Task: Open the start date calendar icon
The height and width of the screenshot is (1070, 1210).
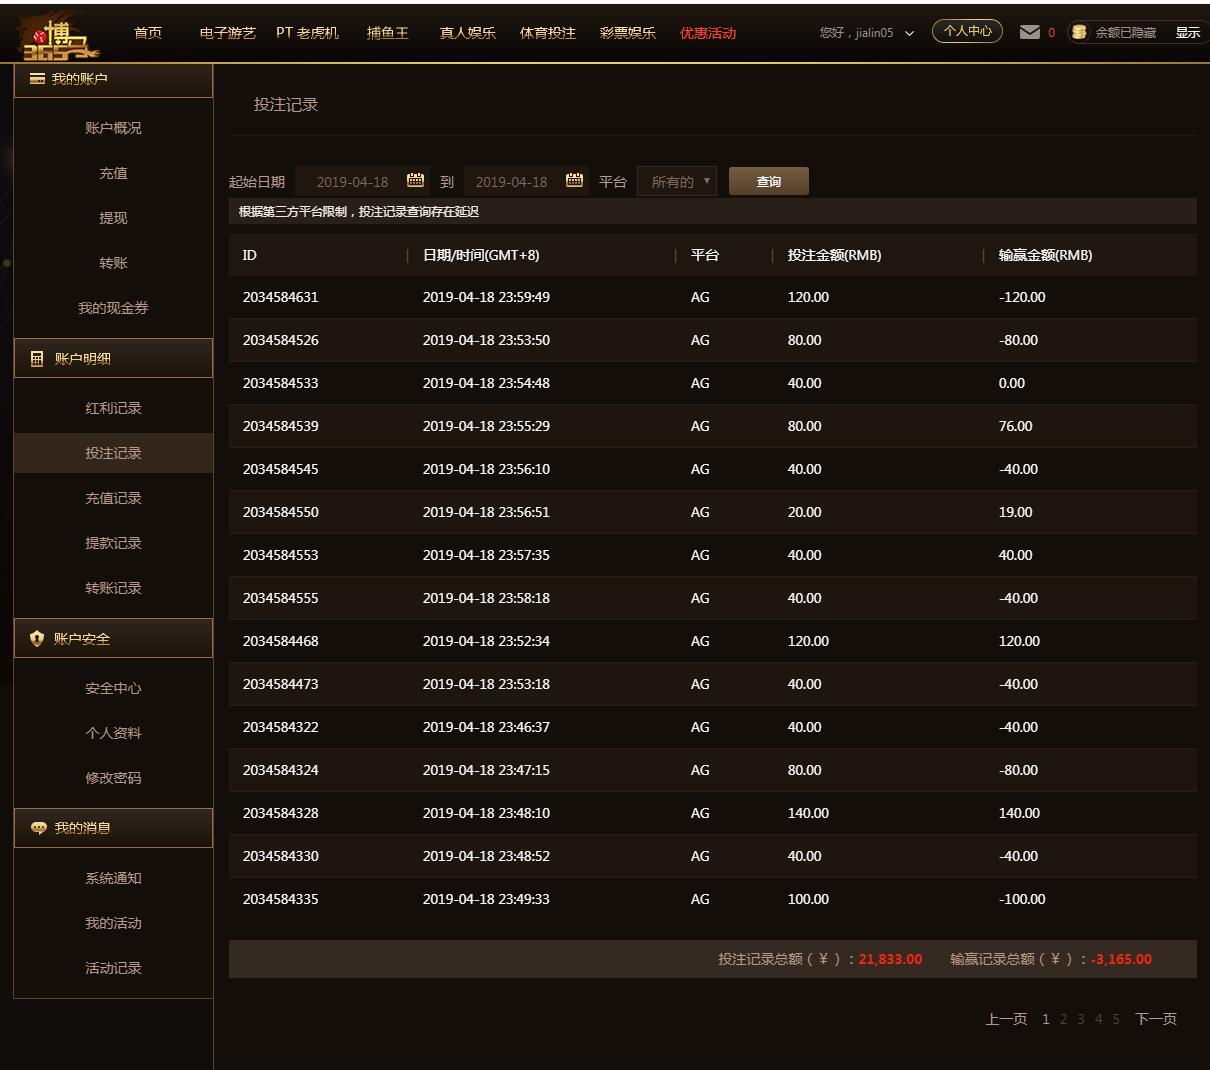Action: tap(416, 180)
